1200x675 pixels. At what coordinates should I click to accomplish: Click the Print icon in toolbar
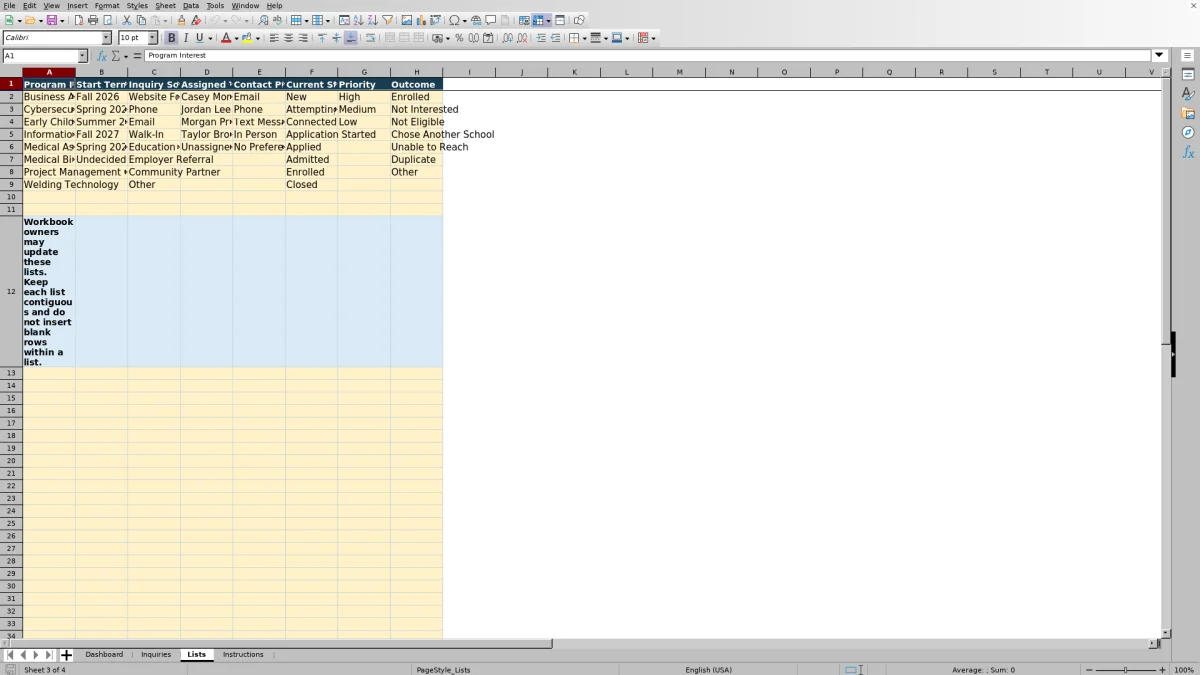[x=93, y=20]
